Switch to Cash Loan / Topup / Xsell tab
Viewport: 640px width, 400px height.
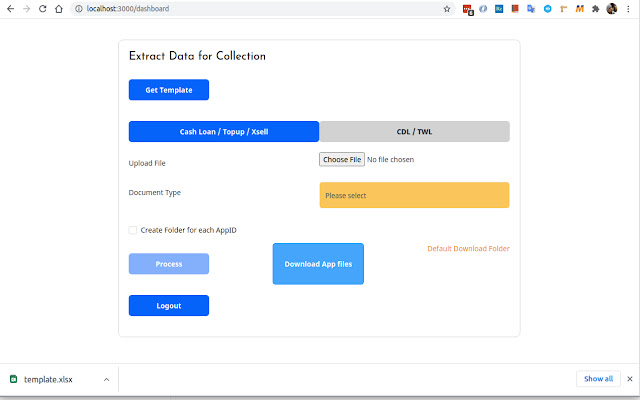pyautogui.click(x=224, y=131)
